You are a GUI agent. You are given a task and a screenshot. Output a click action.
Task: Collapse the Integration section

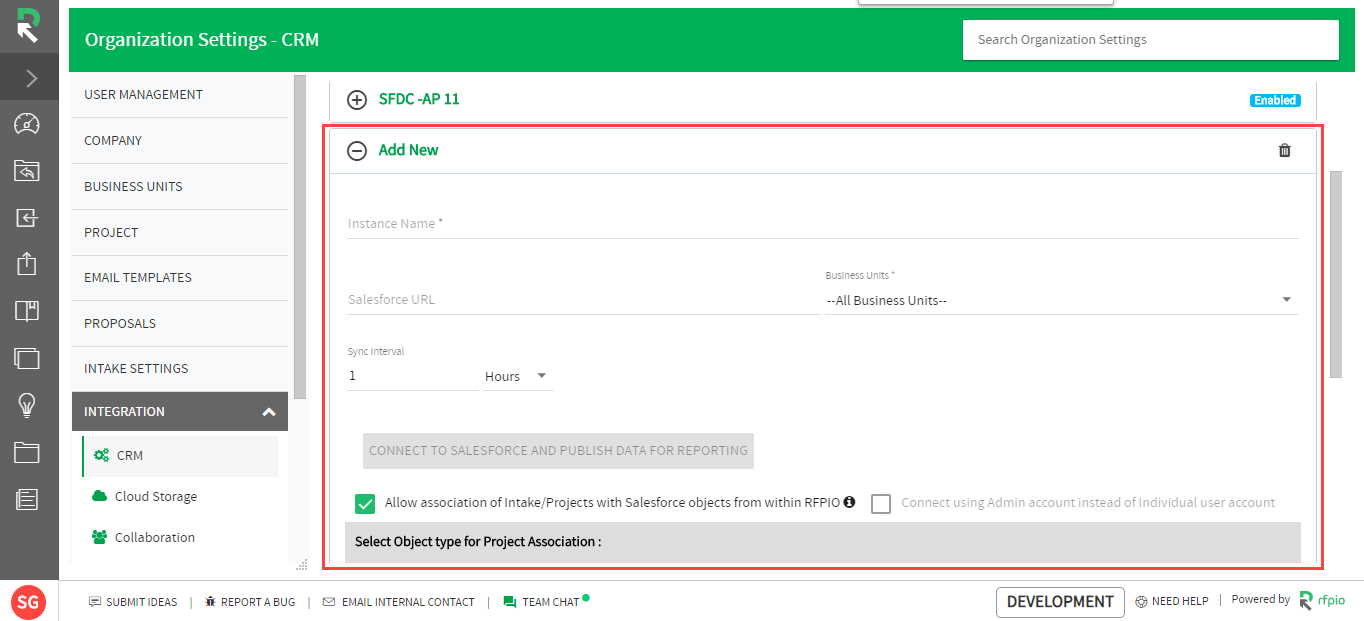click(x=180, y=412)
